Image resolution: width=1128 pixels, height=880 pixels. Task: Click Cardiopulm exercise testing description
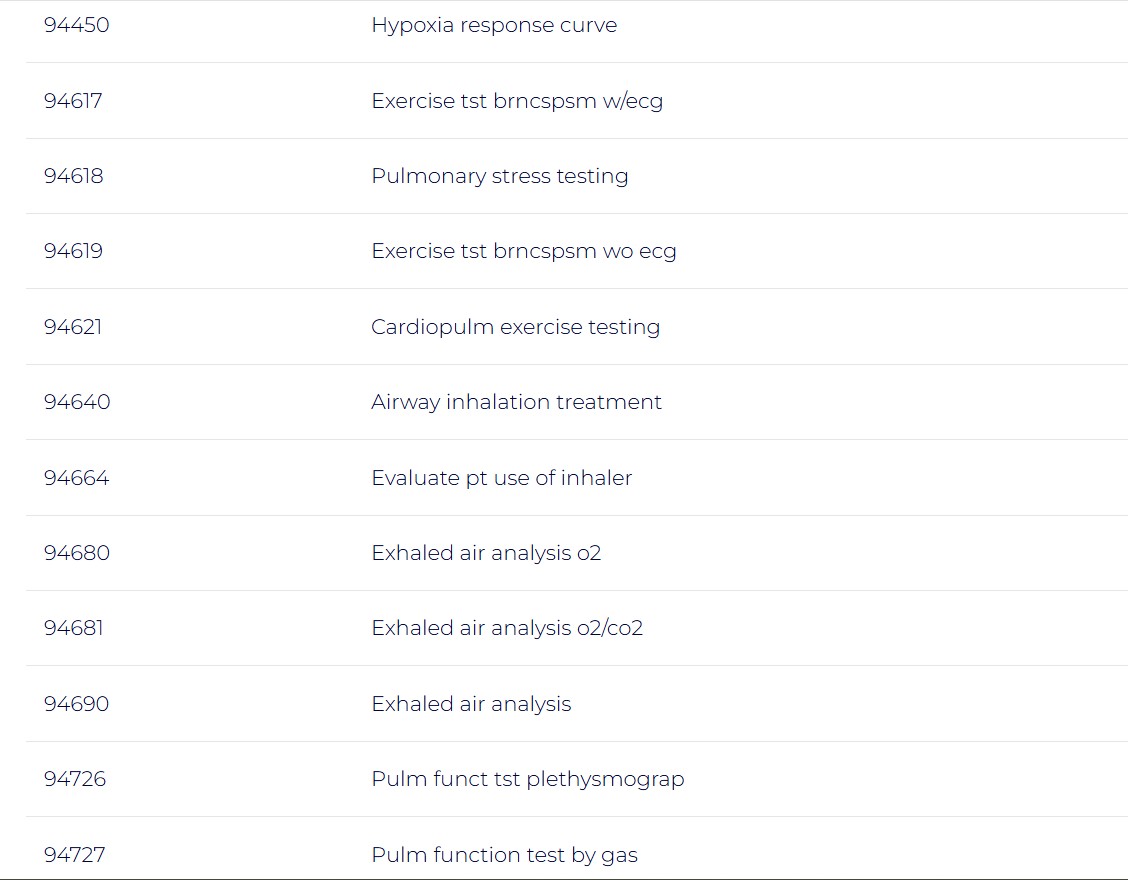[516, 327]
